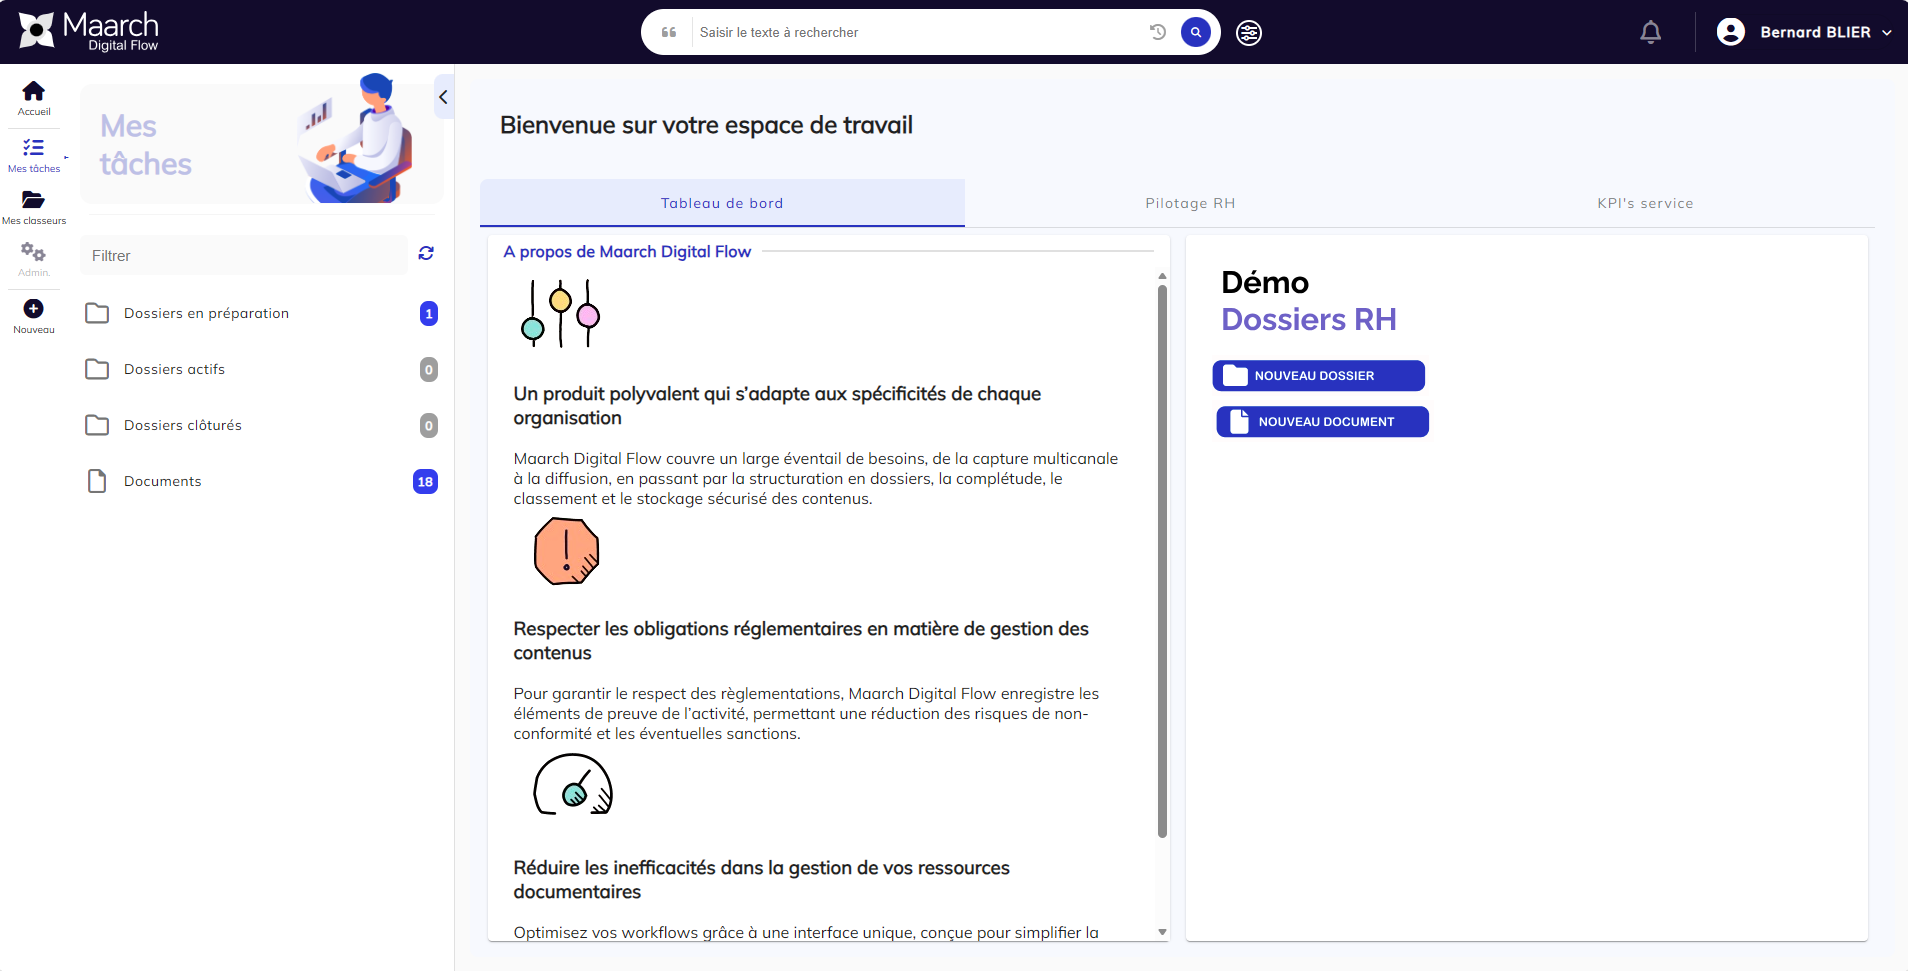The width and height of the screenshot is (1908, 971).
Task: Click the NOUVEAU DOSSIER button
Action: (1318, 376)
